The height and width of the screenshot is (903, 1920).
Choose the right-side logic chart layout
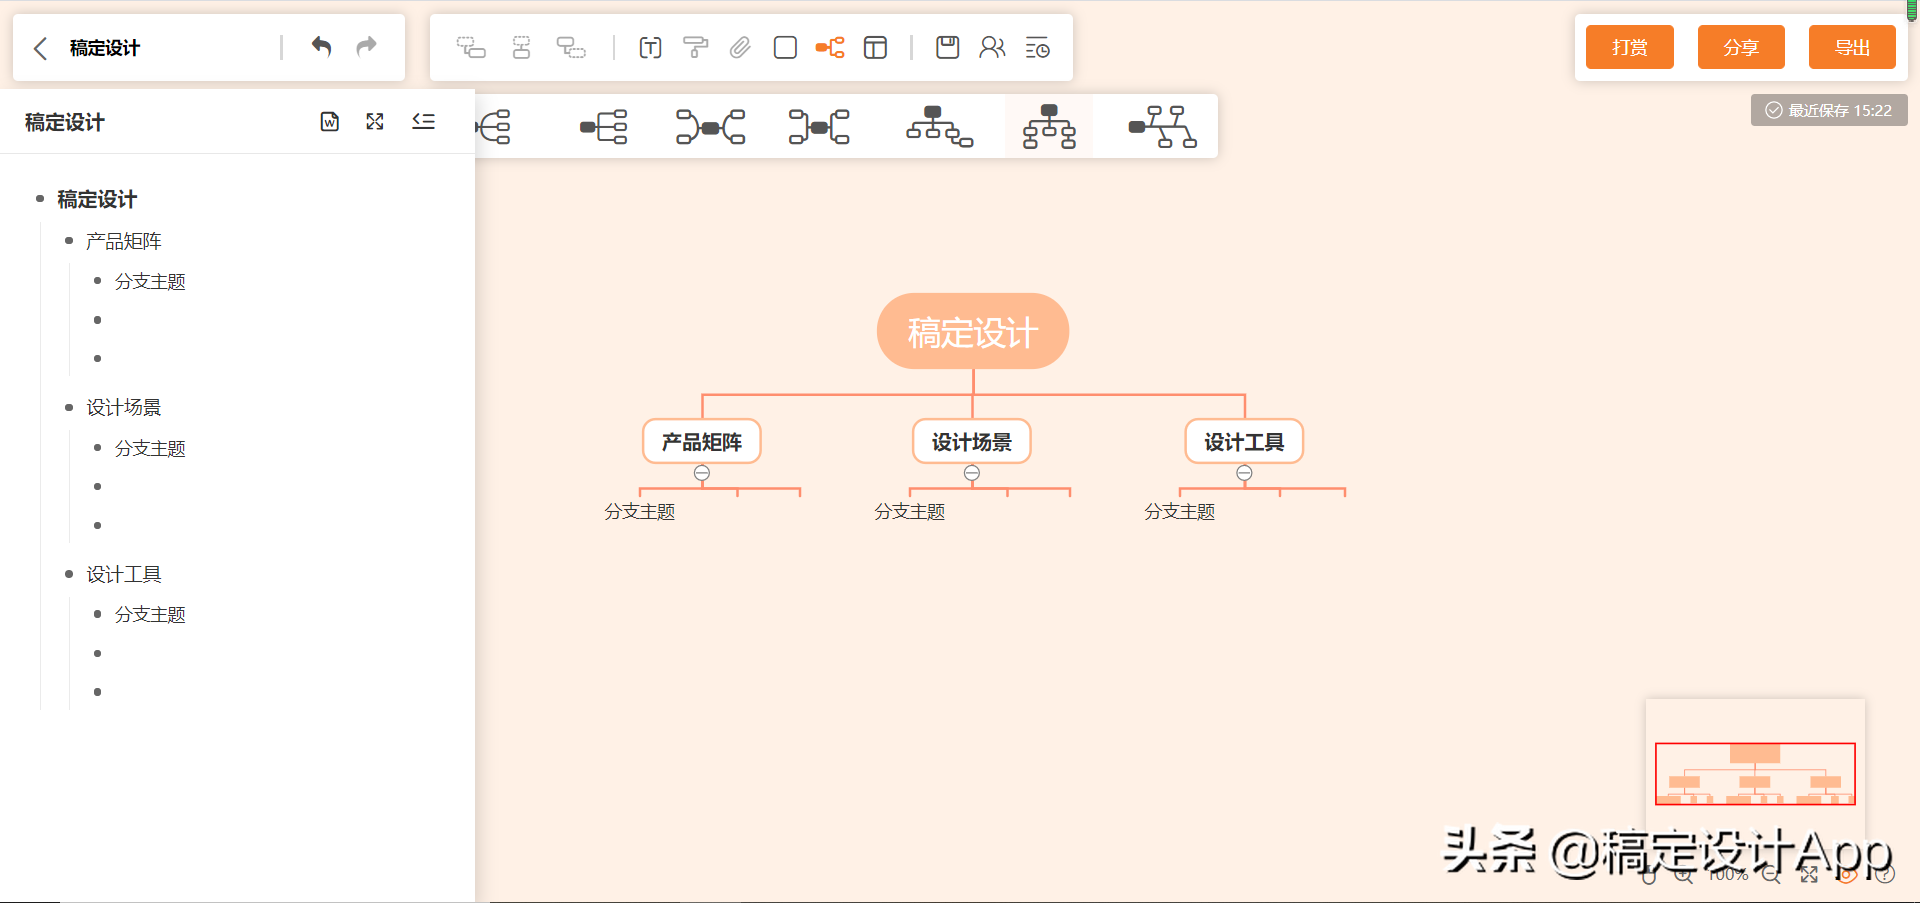click(x=603, y=127)
